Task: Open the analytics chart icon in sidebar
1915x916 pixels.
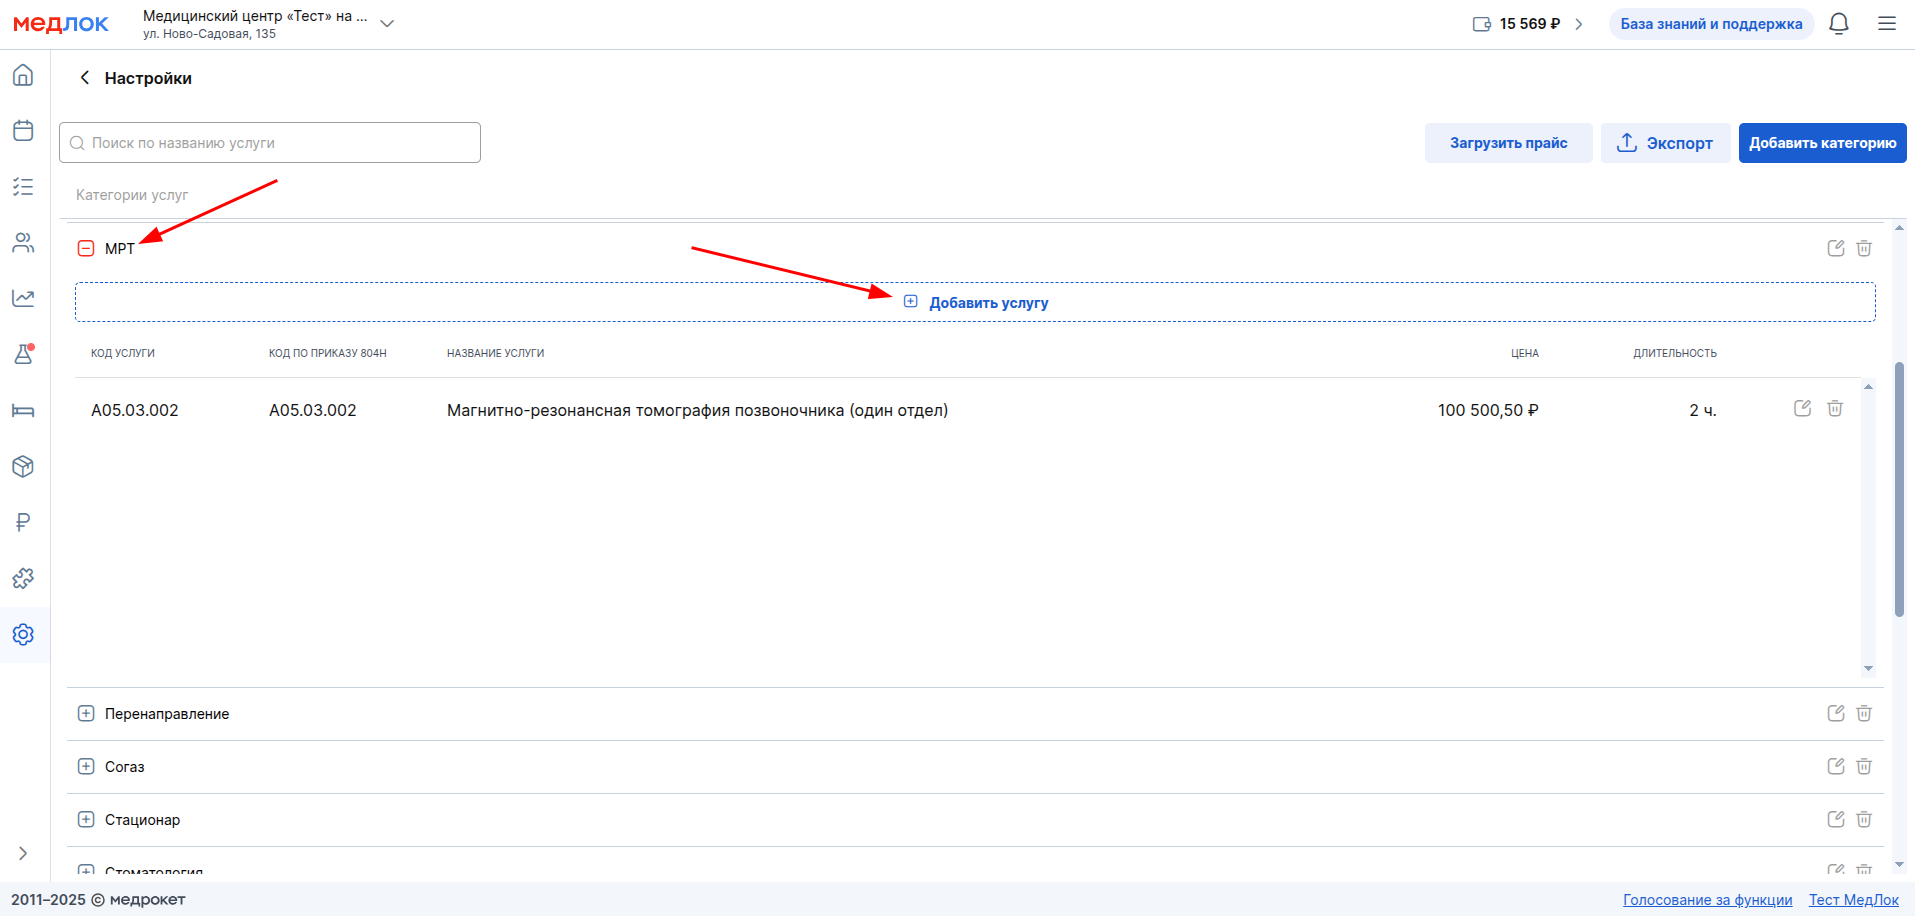Action: (23, 298)
